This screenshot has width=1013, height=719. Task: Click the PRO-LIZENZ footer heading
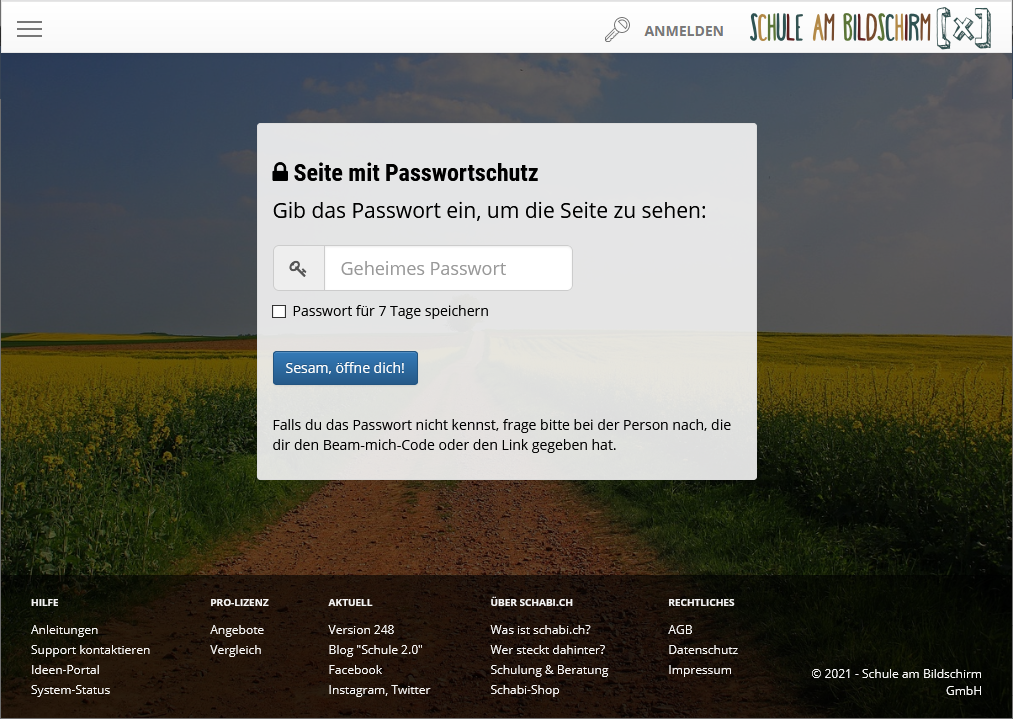(x=239, y=602)
